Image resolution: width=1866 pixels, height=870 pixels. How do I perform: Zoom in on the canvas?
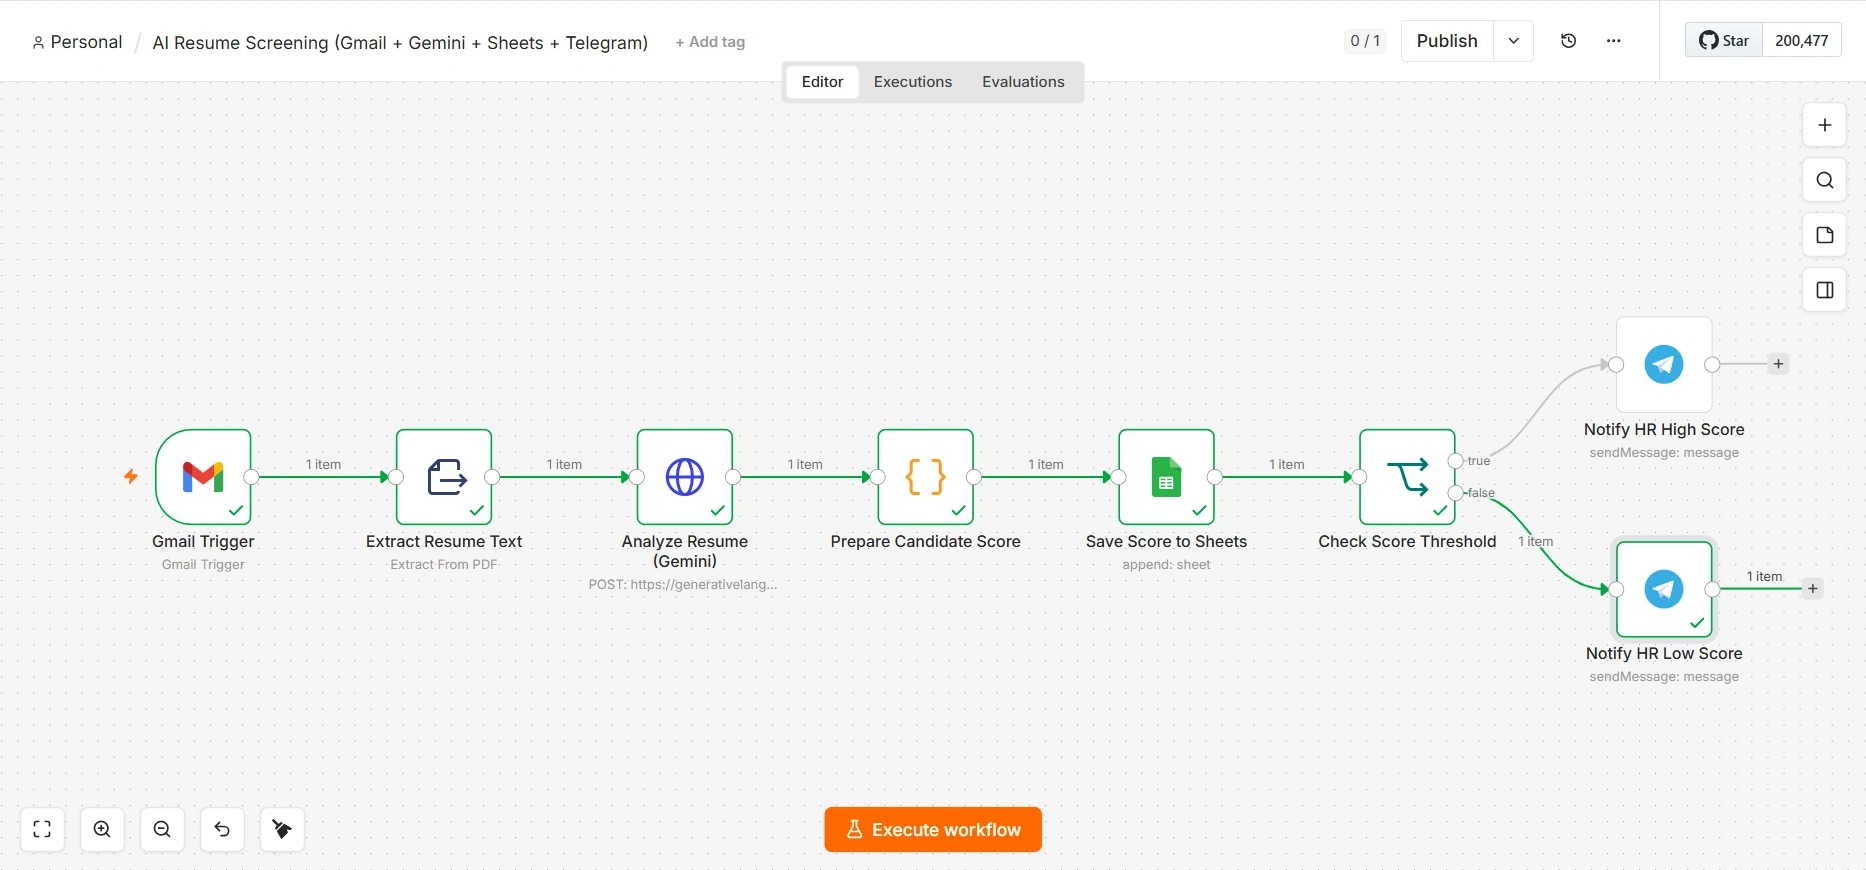click(102, 829)
